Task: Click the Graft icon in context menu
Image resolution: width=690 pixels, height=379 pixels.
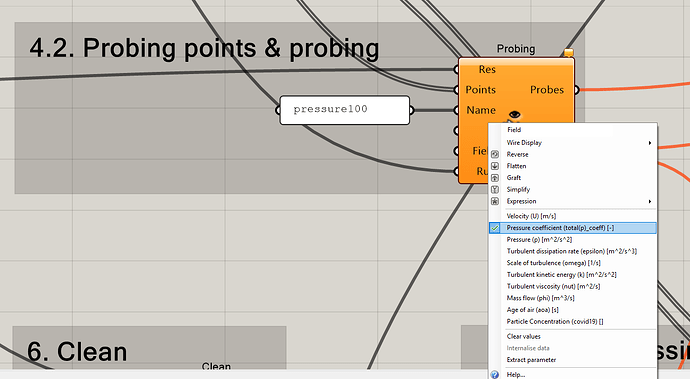Action: [x=495, y=178]
